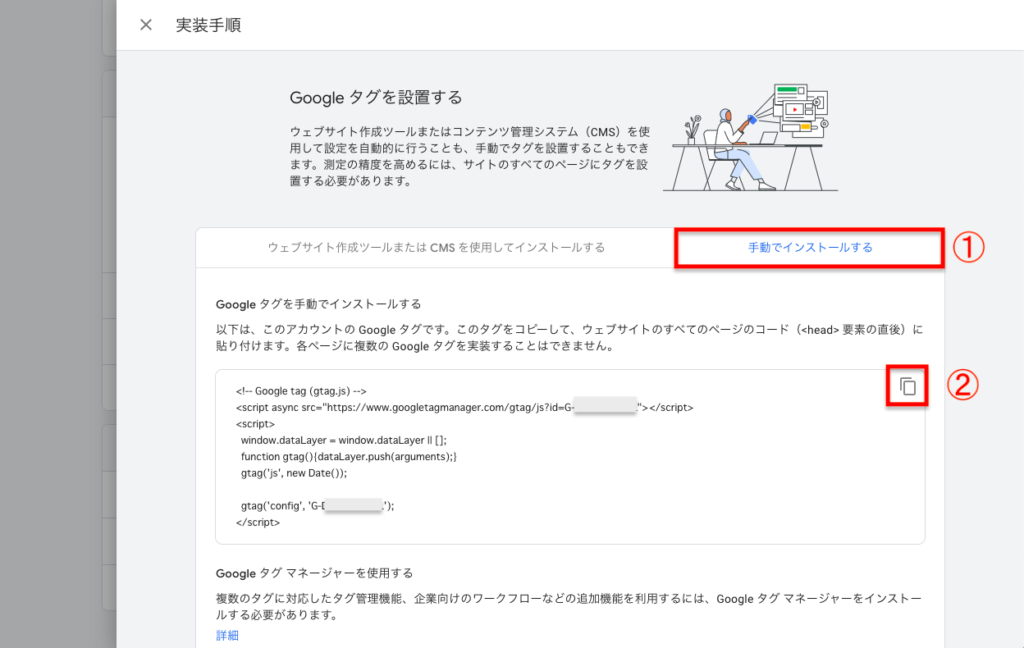Switch to 手動でインストールする tab
This screenshot has height=648, width=1024.
(810, 248)
